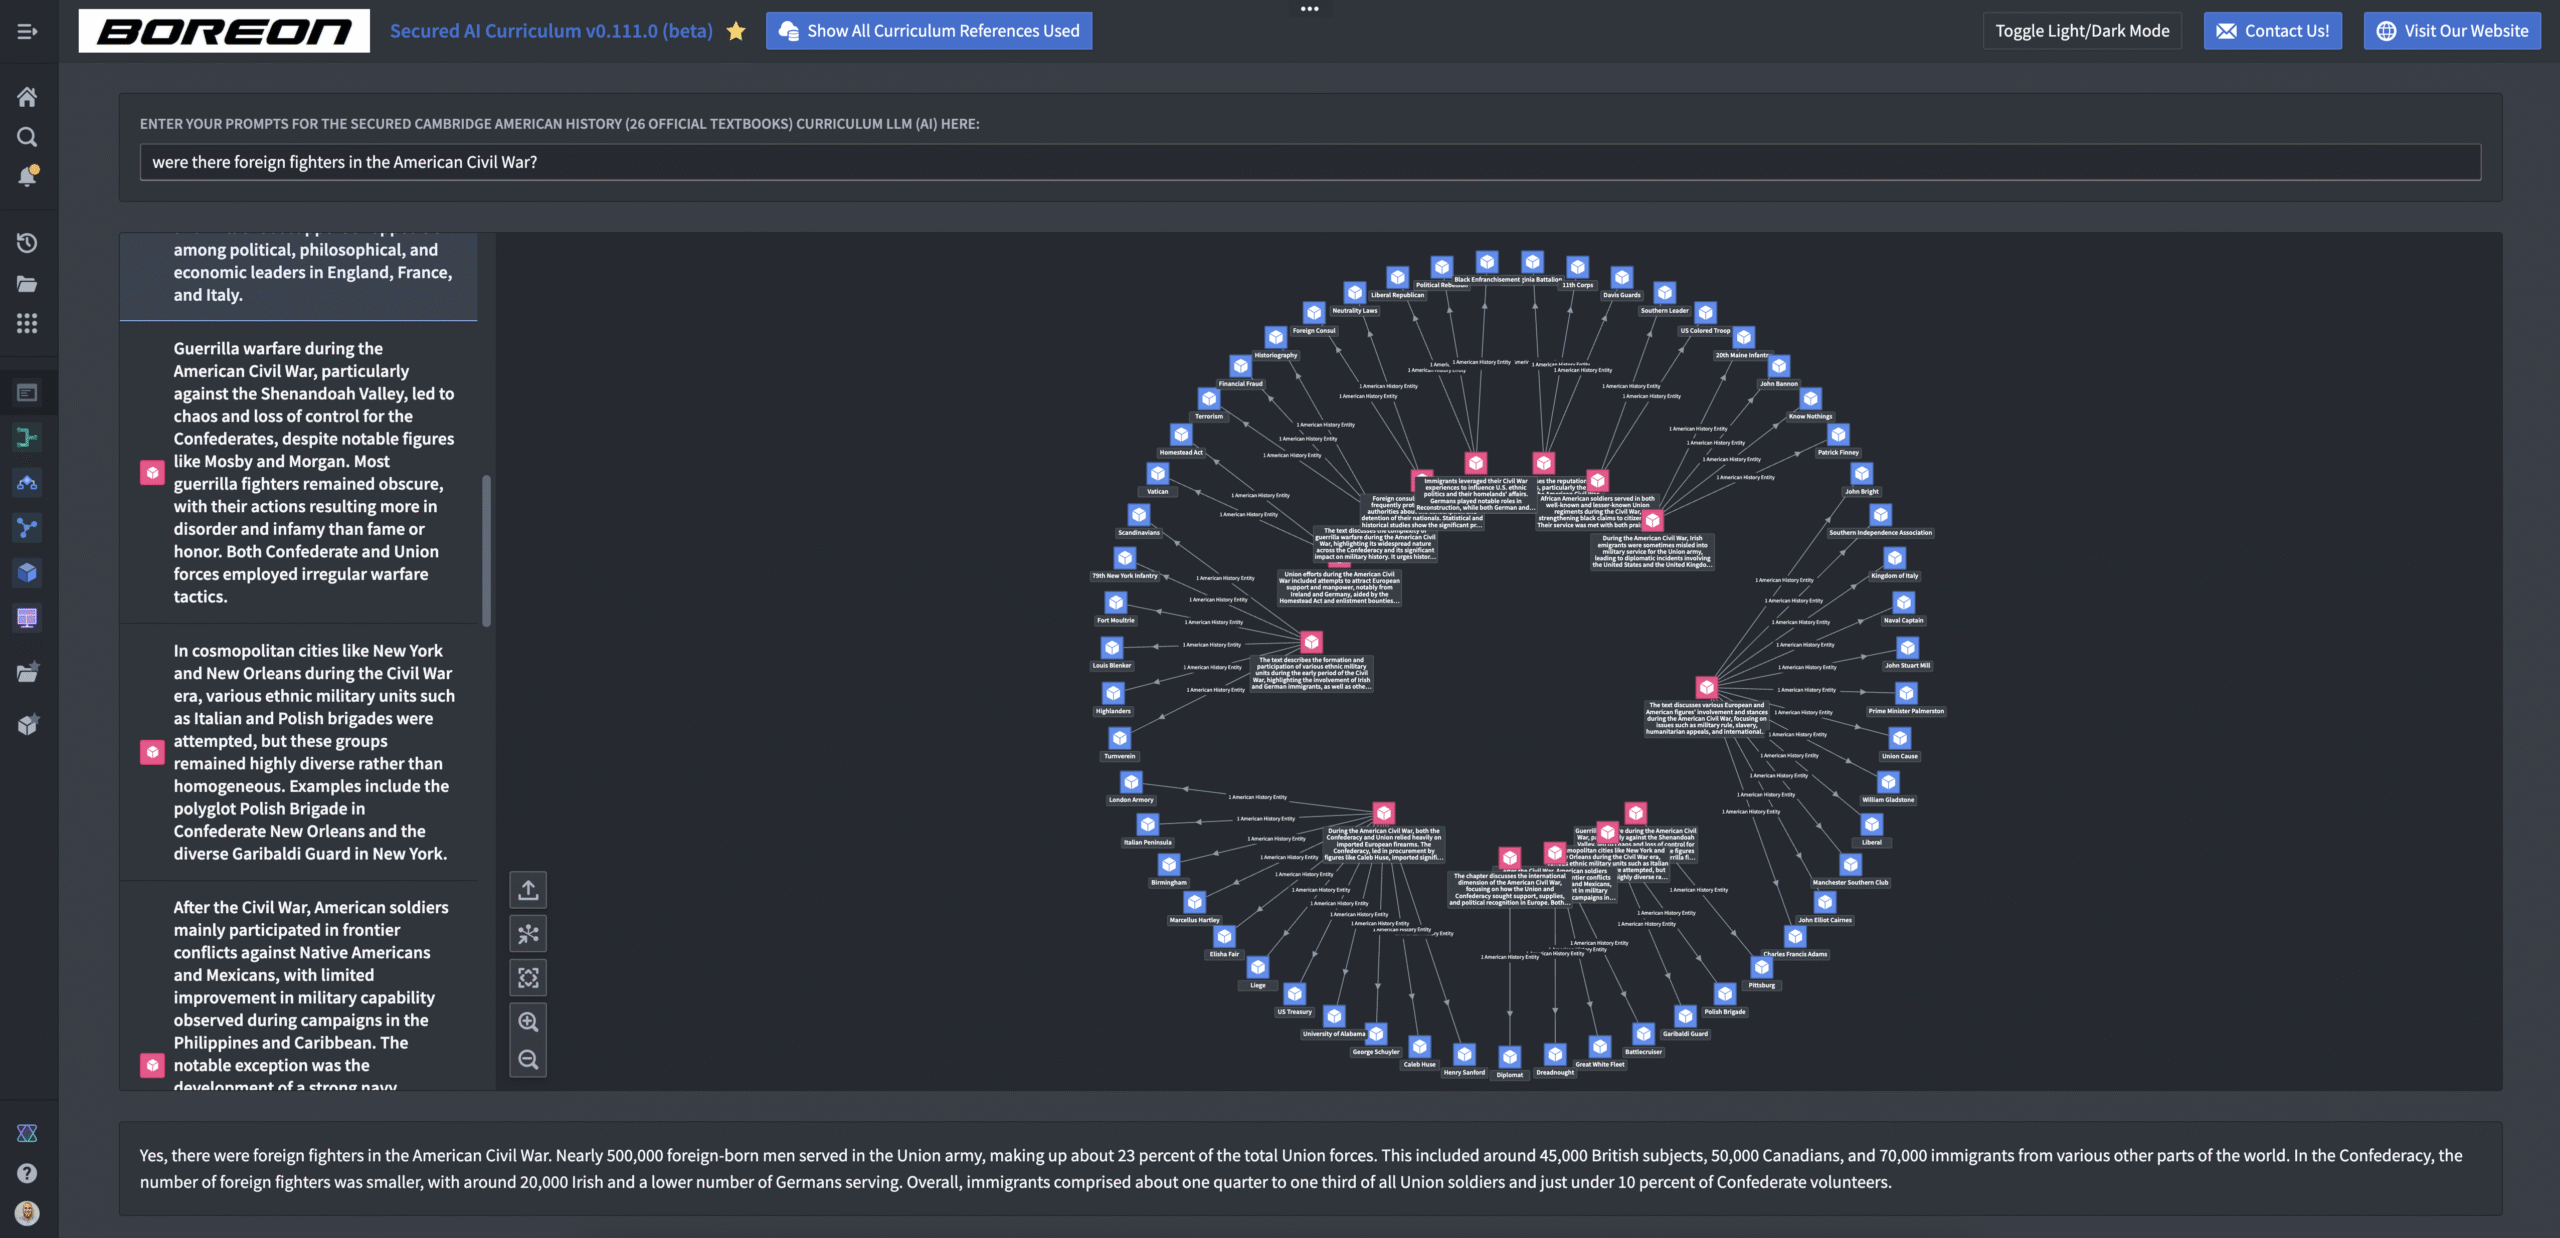Open the Home icon in sidebar
The height and width of the screenshot is (1238, 2560).
click(27, 97)
